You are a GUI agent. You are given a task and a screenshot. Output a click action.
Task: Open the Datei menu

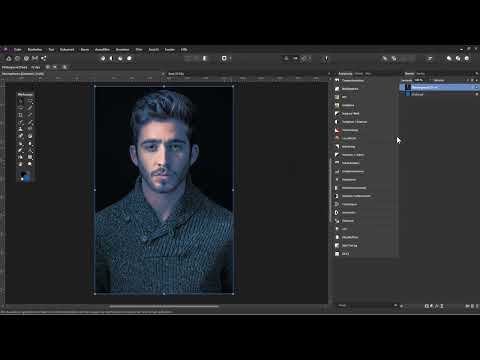click(18, 50)
